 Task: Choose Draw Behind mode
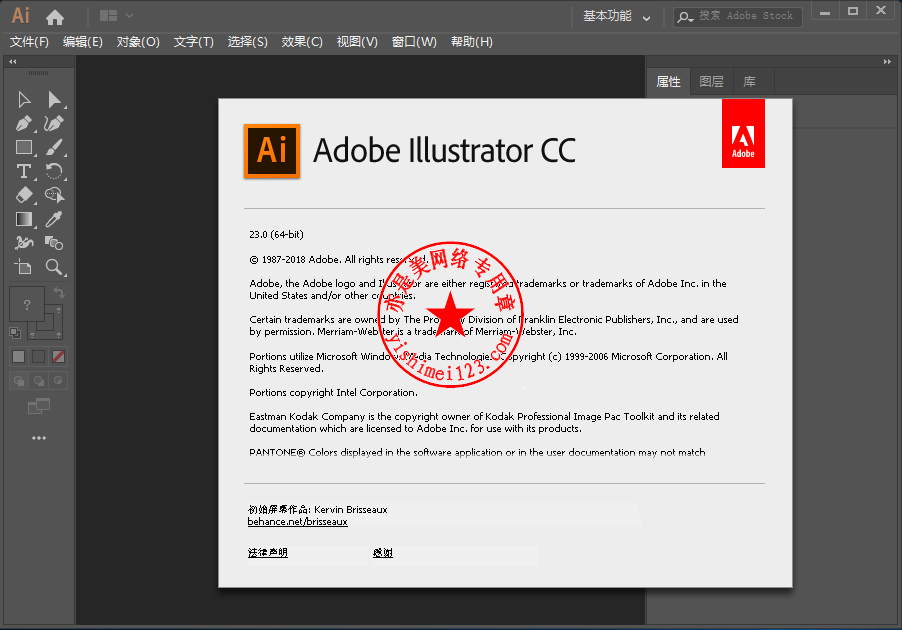[39, 381]
